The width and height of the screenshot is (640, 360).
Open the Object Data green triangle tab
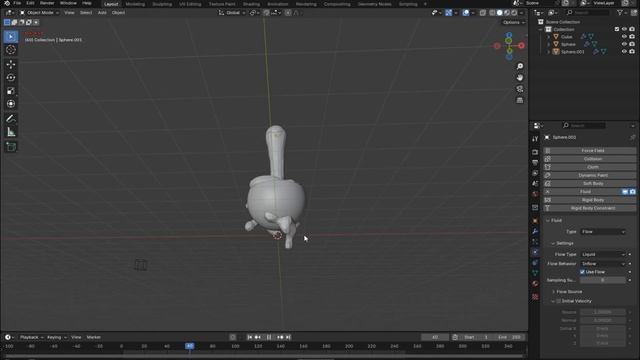click(x=535, y=273)
